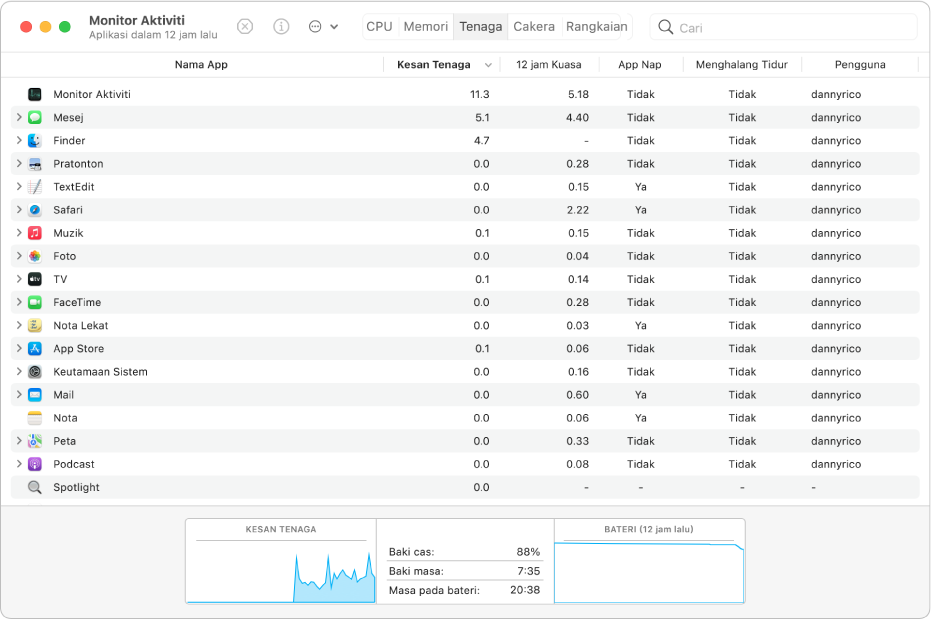931x620 pixels.
Task: Click Safari's 2.22 power value
Action: click(578, 210)
